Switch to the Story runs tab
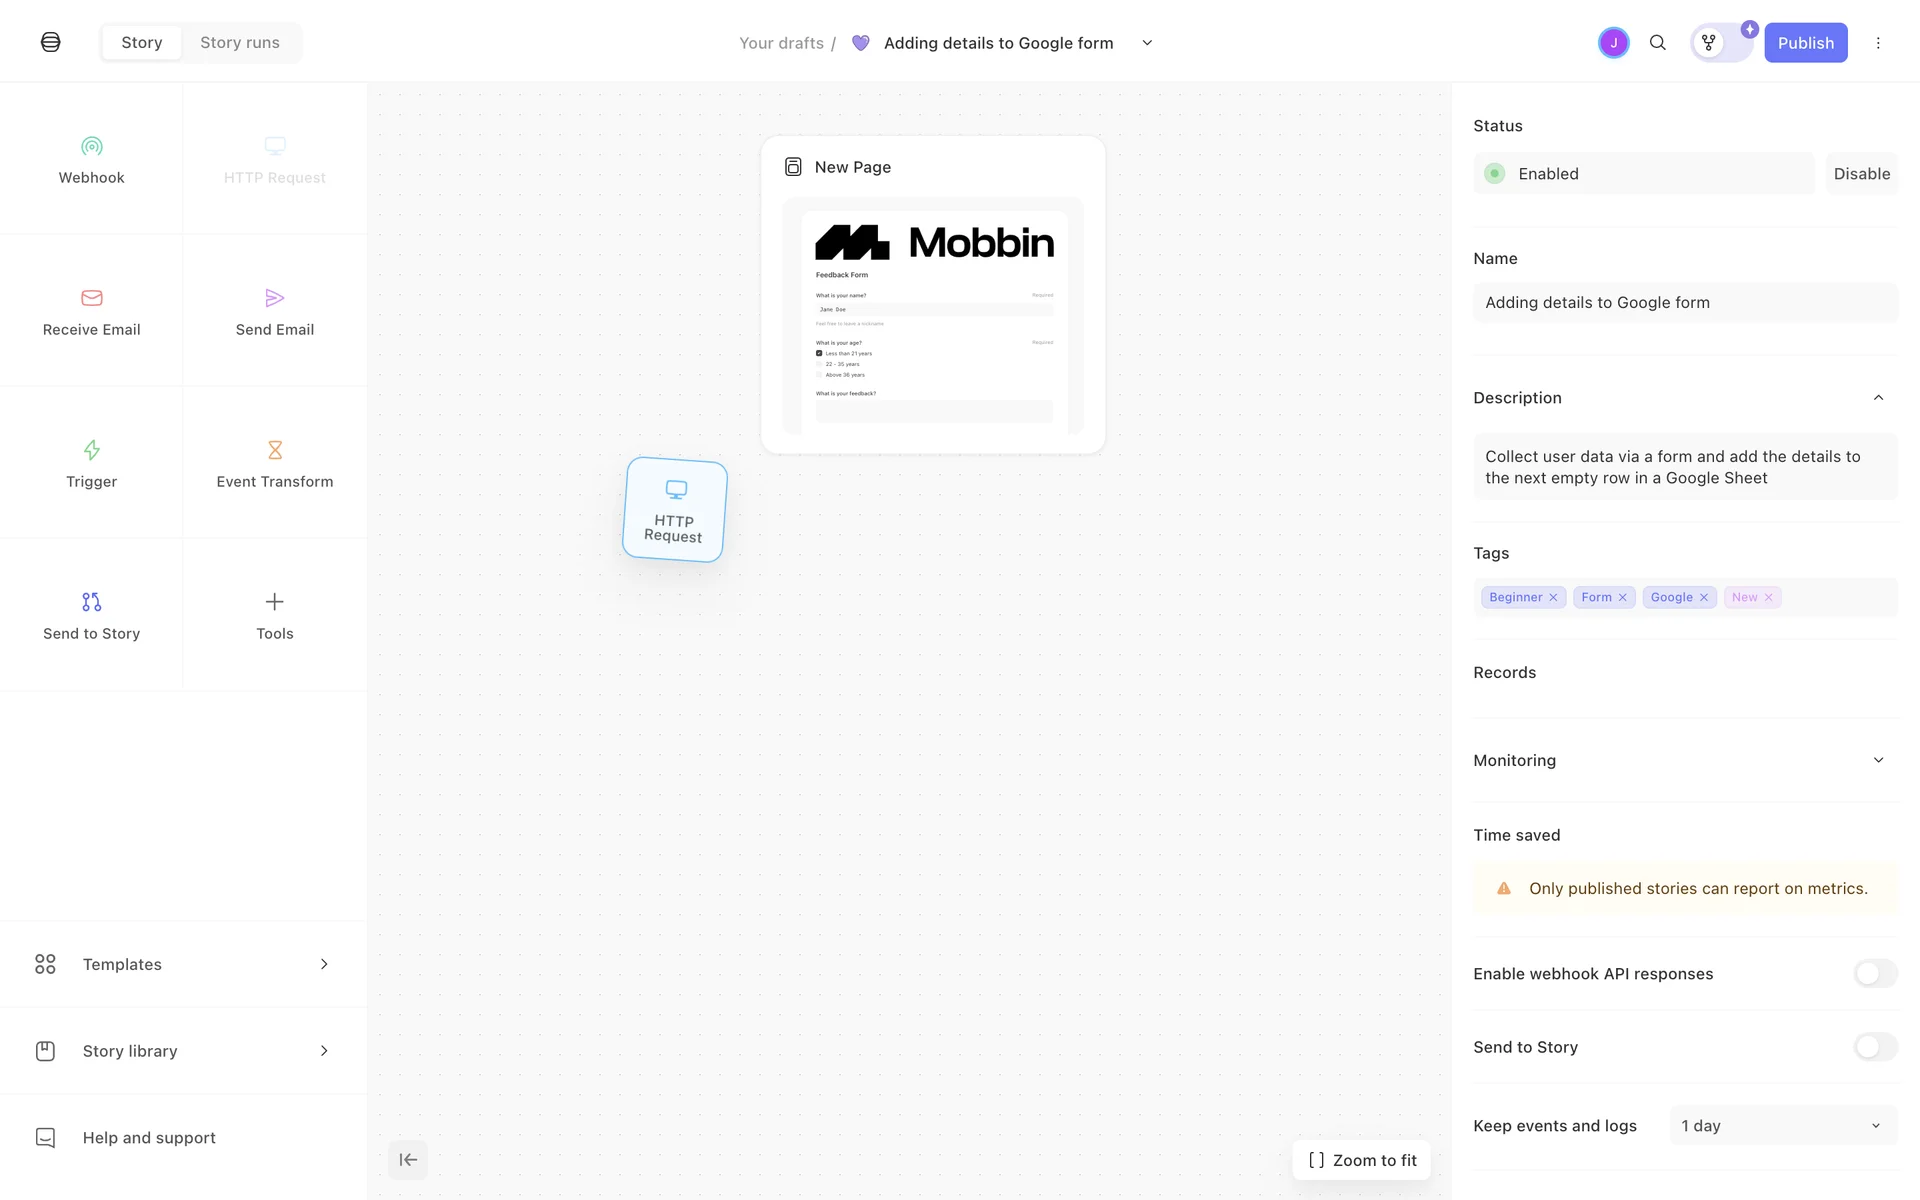 [x=240, y=43]
